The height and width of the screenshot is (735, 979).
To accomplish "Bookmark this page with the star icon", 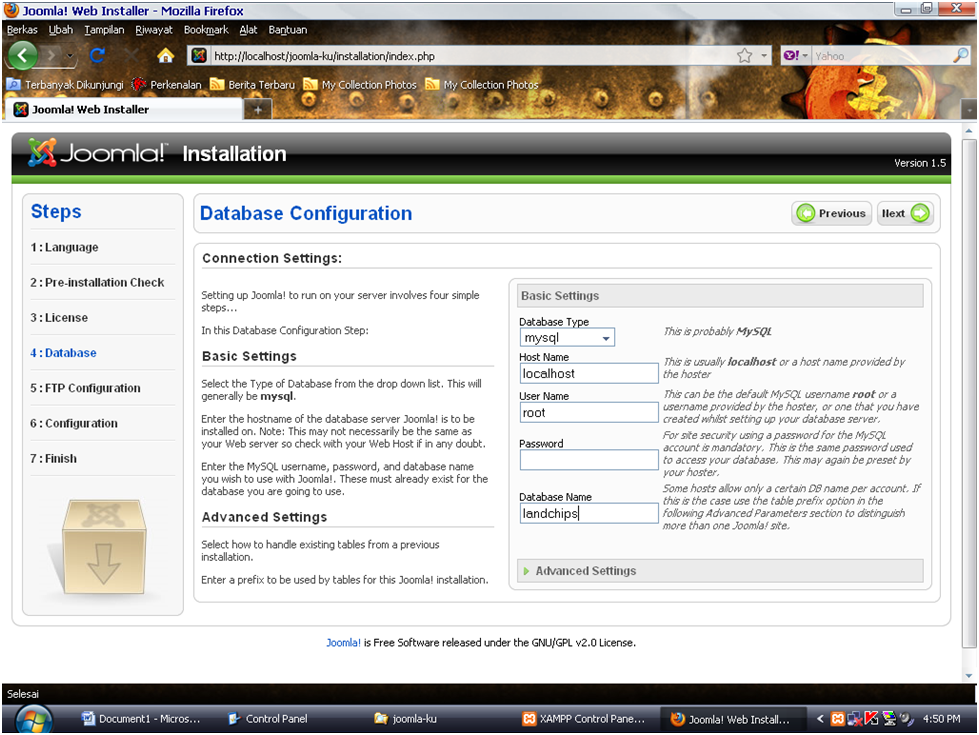I will pos(744,56).
